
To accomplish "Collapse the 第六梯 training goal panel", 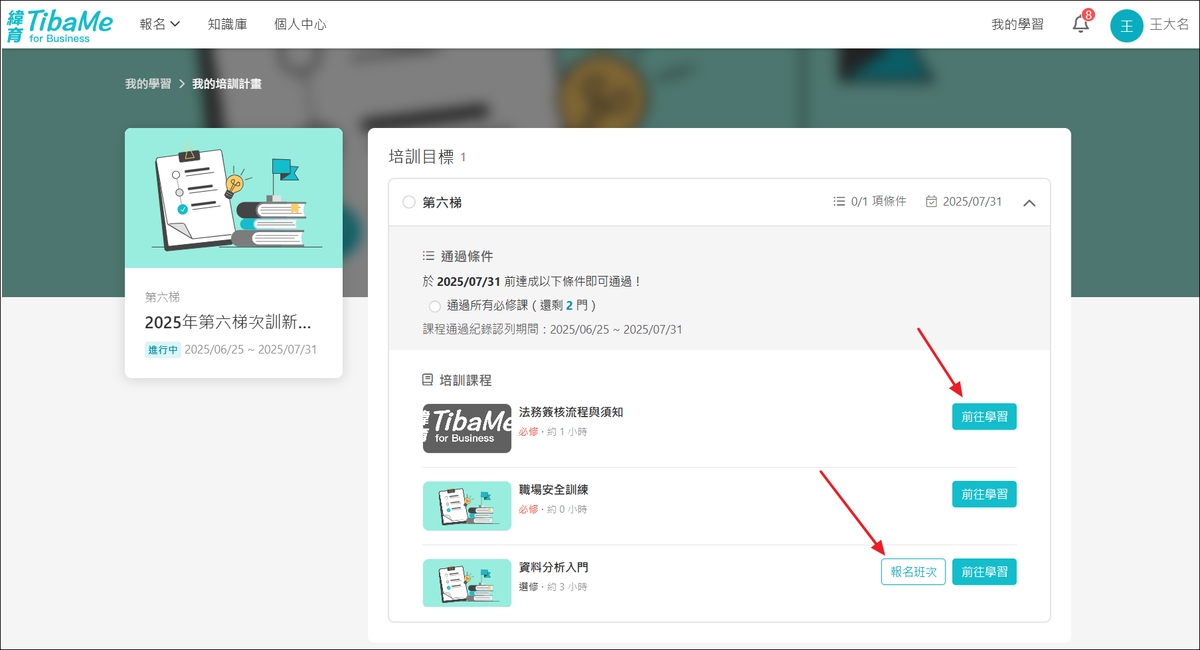I will click(x=1030, y=202).
